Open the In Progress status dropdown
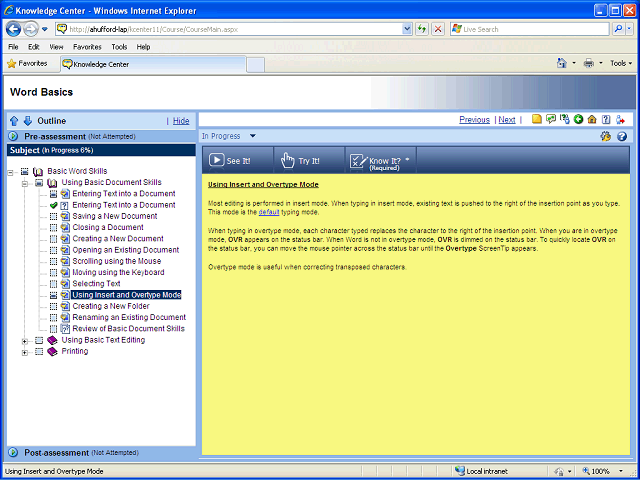The height and width of the screenshot is (480, 640). point(253,136)
